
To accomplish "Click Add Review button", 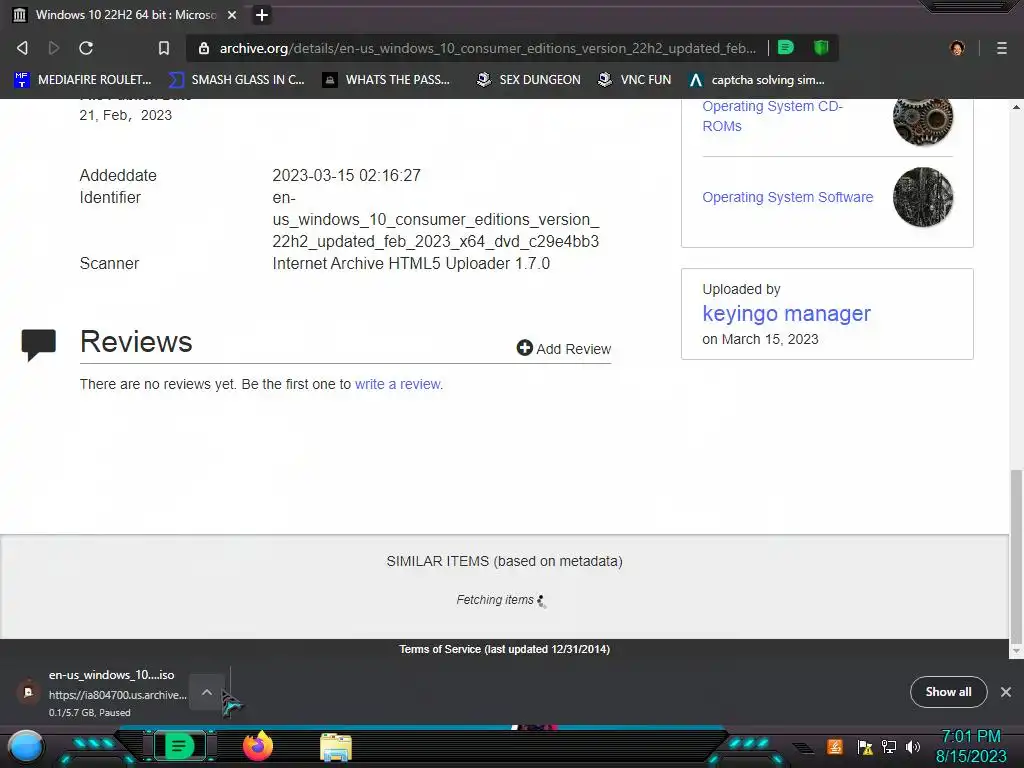I will click(x=564, y=348).
